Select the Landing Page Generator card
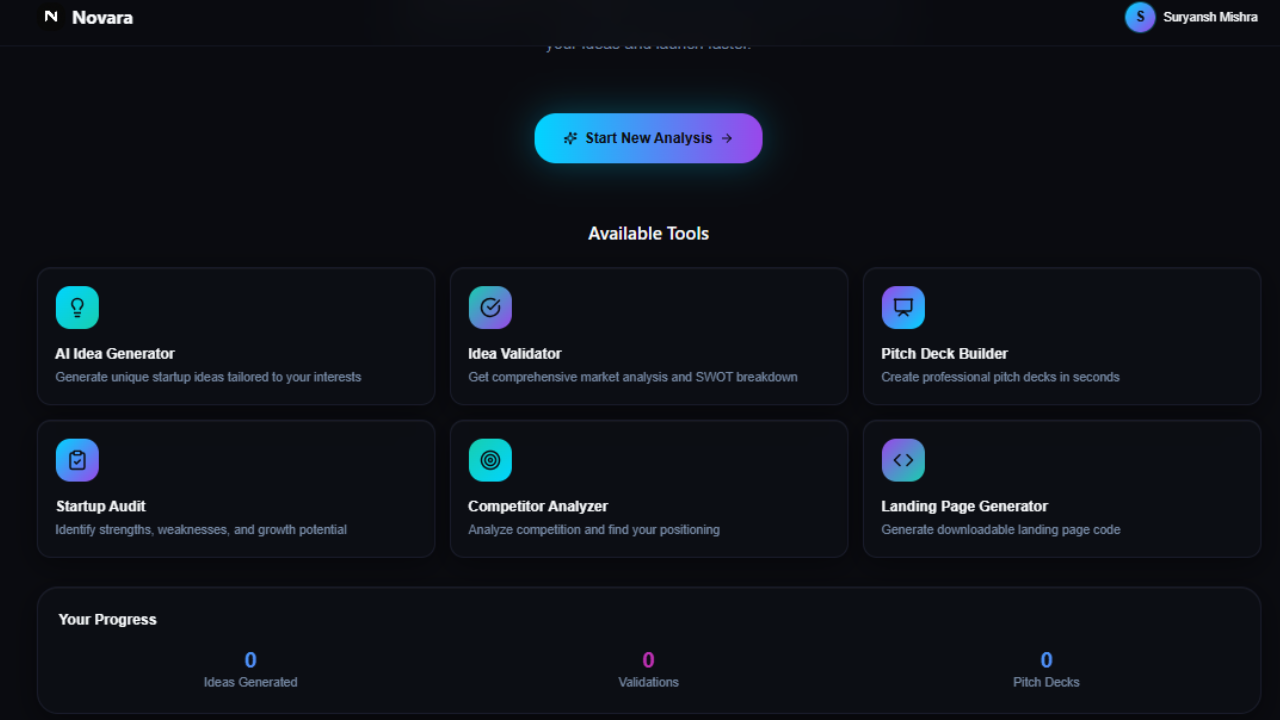 1061,489
